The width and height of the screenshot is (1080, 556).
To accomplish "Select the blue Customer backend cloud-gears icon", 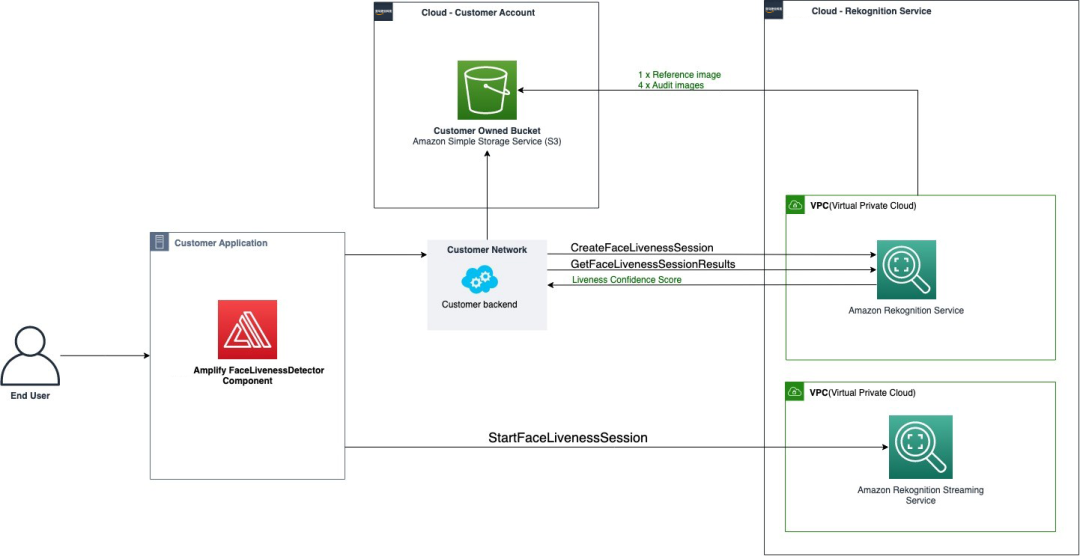I will [x=481, y=279].
